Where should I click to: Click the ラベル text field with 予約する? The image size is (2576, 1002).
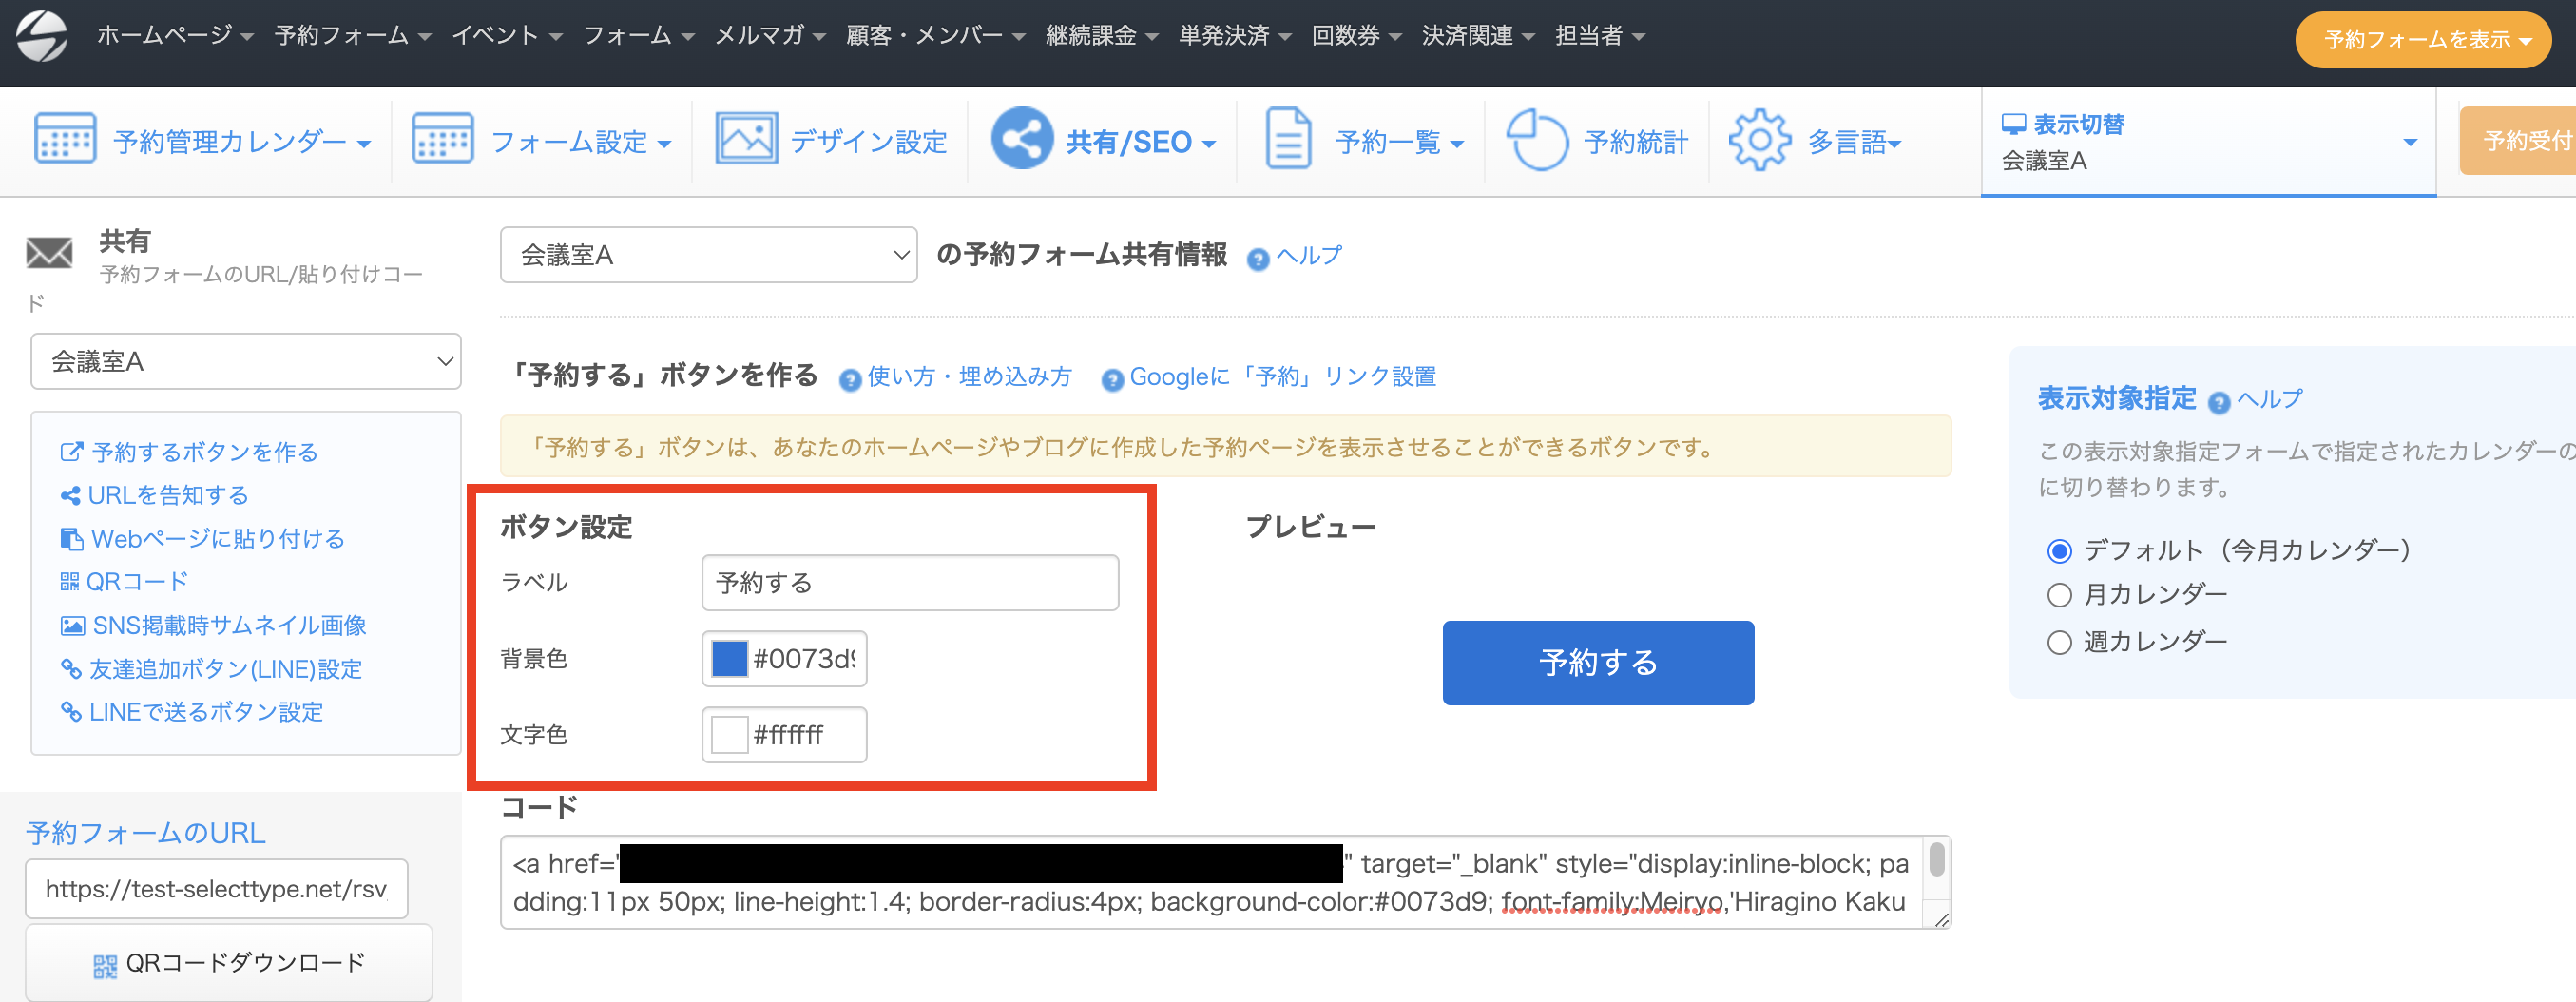(909, 583)
